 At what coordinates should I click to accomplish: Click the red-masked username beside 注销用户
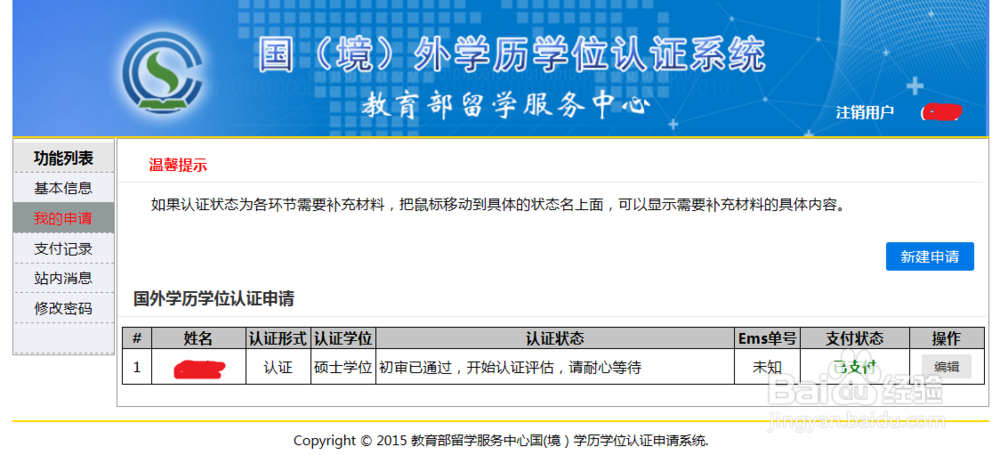(941, 112)
